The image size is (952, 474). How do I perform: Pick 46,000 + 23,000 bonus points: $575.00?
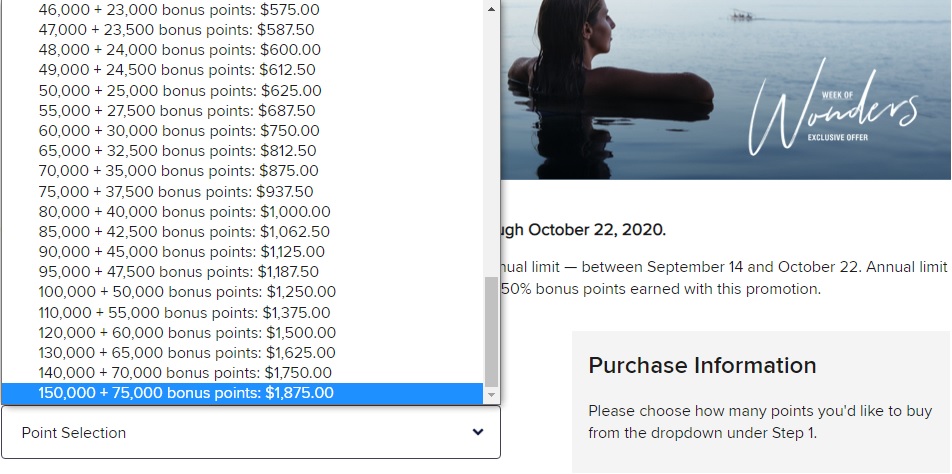coord(178,10)
